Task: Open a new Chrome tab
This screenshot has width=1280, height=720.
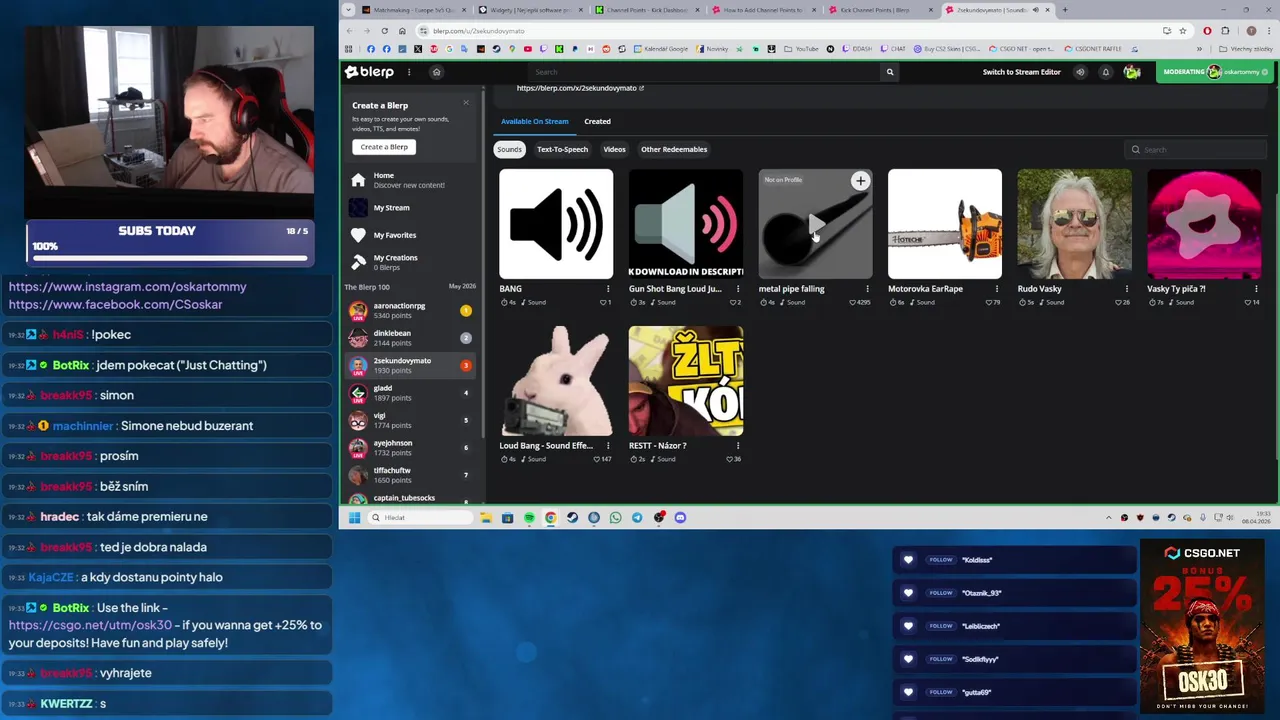Action: pyautogui.click(x=1065, y=10)
